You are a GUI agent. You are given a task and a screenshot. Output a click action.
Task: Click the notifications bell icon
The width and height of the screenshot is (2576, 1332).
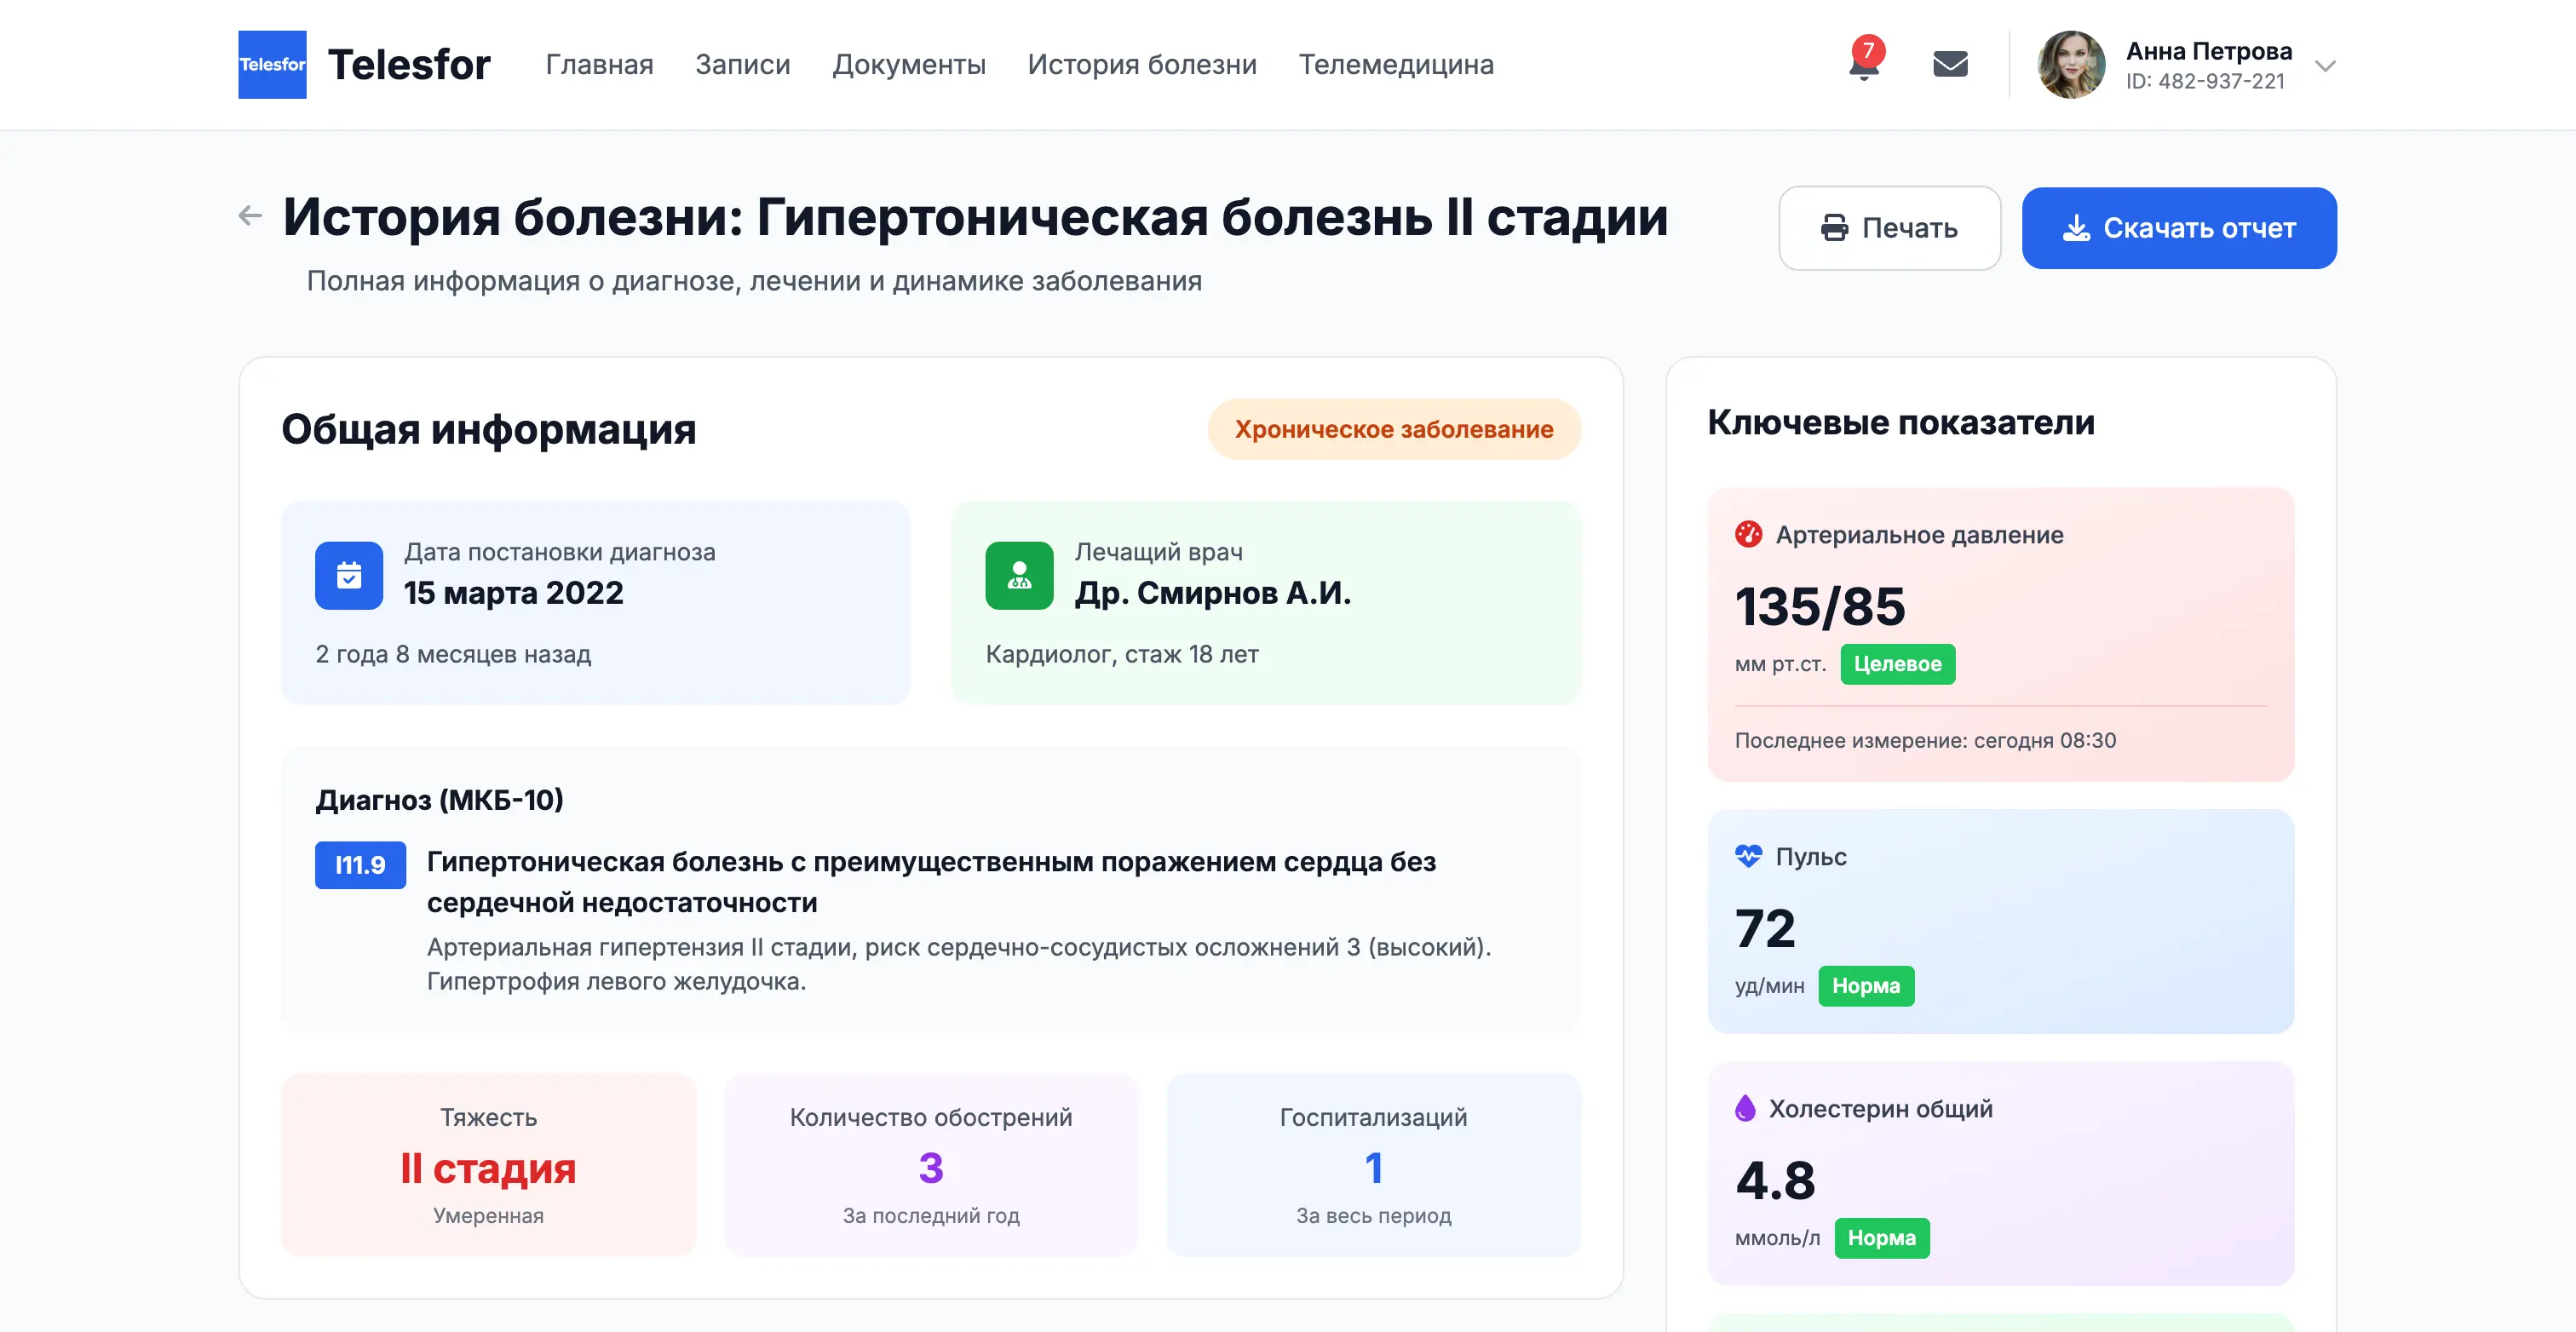(x=1863, y=65)
